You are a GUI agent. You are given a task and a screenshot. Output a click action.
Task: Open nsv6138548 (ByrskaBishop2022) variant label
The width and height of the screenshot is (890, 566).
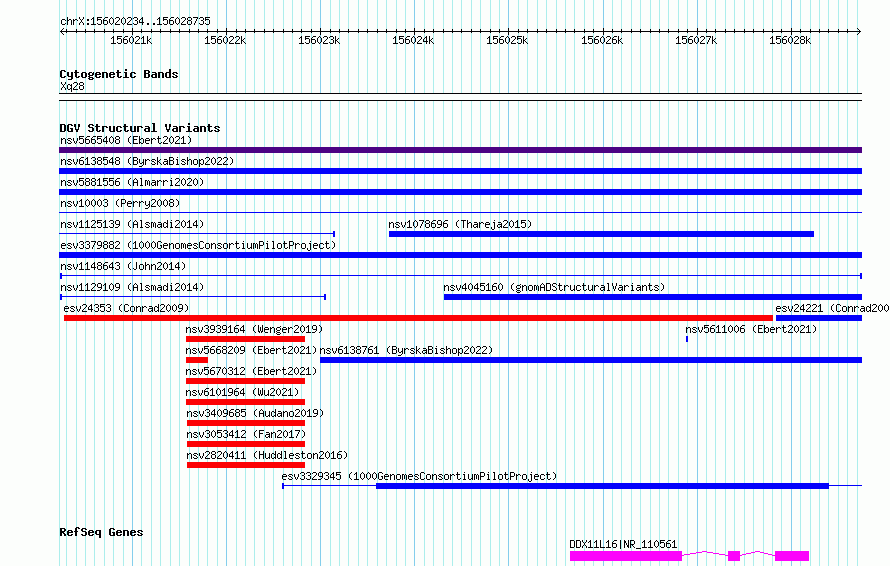(147, 161)
